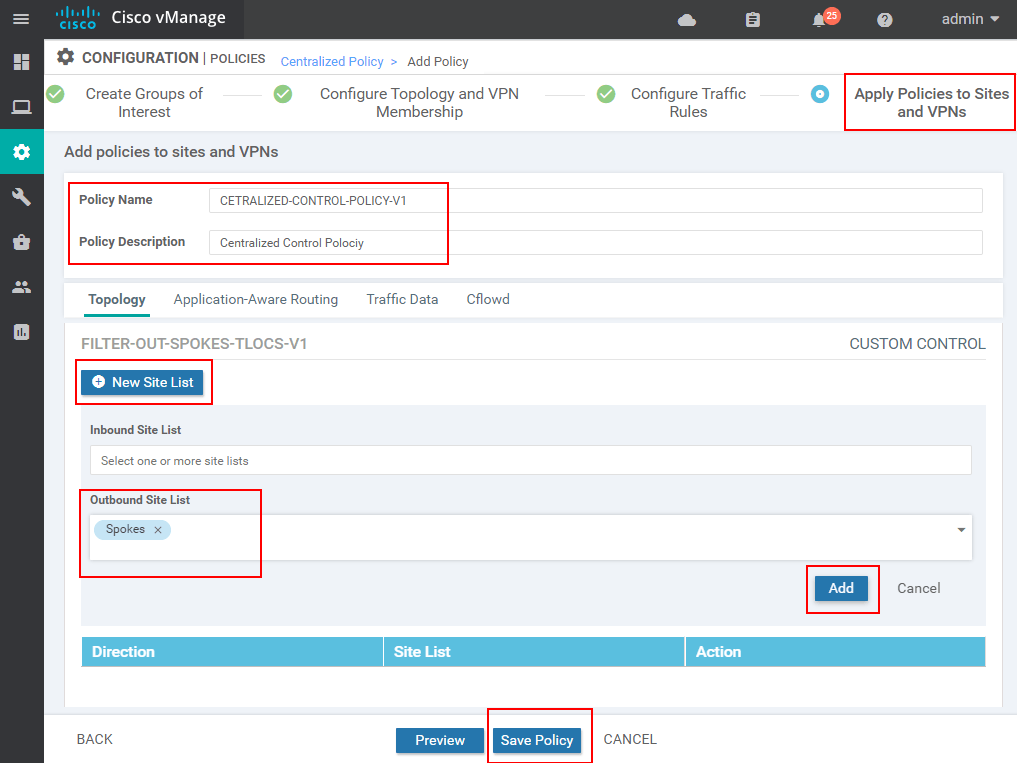Open the help question mark icon
The image size is (1017, 763).
point(884,20)
